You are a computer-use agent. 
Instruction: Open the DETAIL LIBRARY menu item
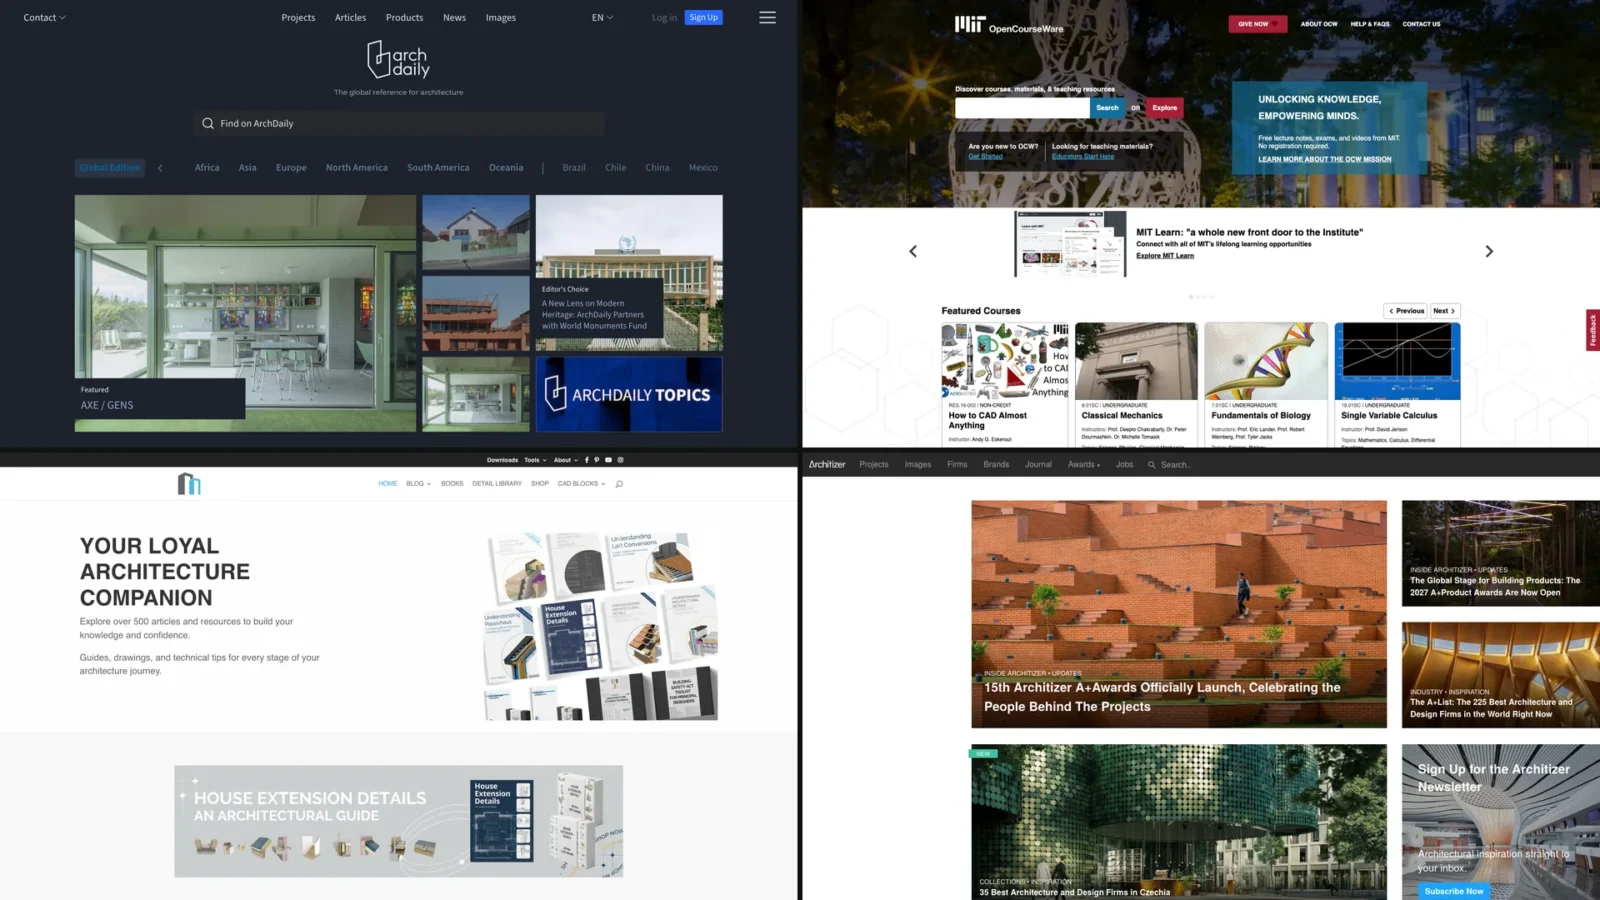tap(497, 484)
